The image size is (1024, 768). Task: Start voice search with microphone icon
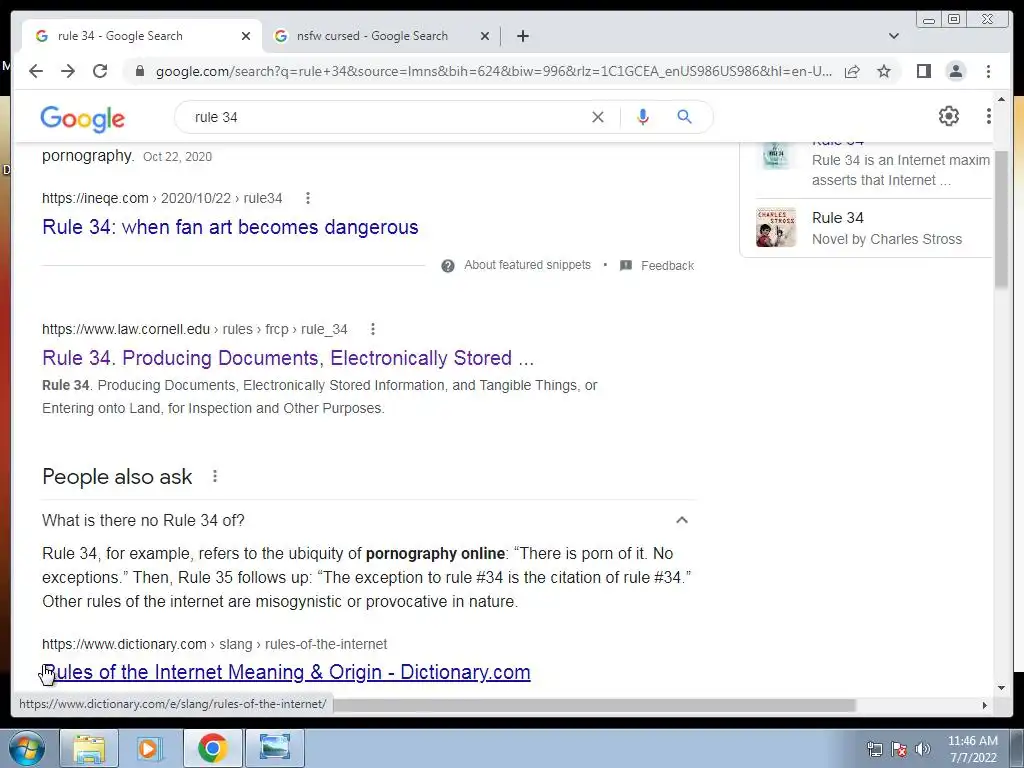click(x=643, y=117)
